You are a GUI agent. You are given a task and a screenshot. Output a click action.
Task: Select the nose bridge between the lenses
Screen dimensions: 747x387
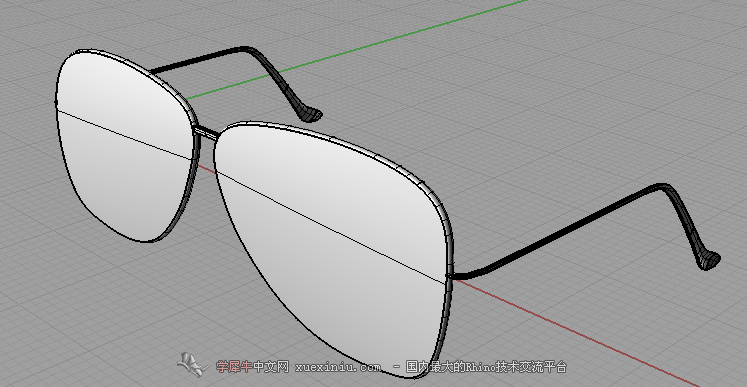point(205,132)
